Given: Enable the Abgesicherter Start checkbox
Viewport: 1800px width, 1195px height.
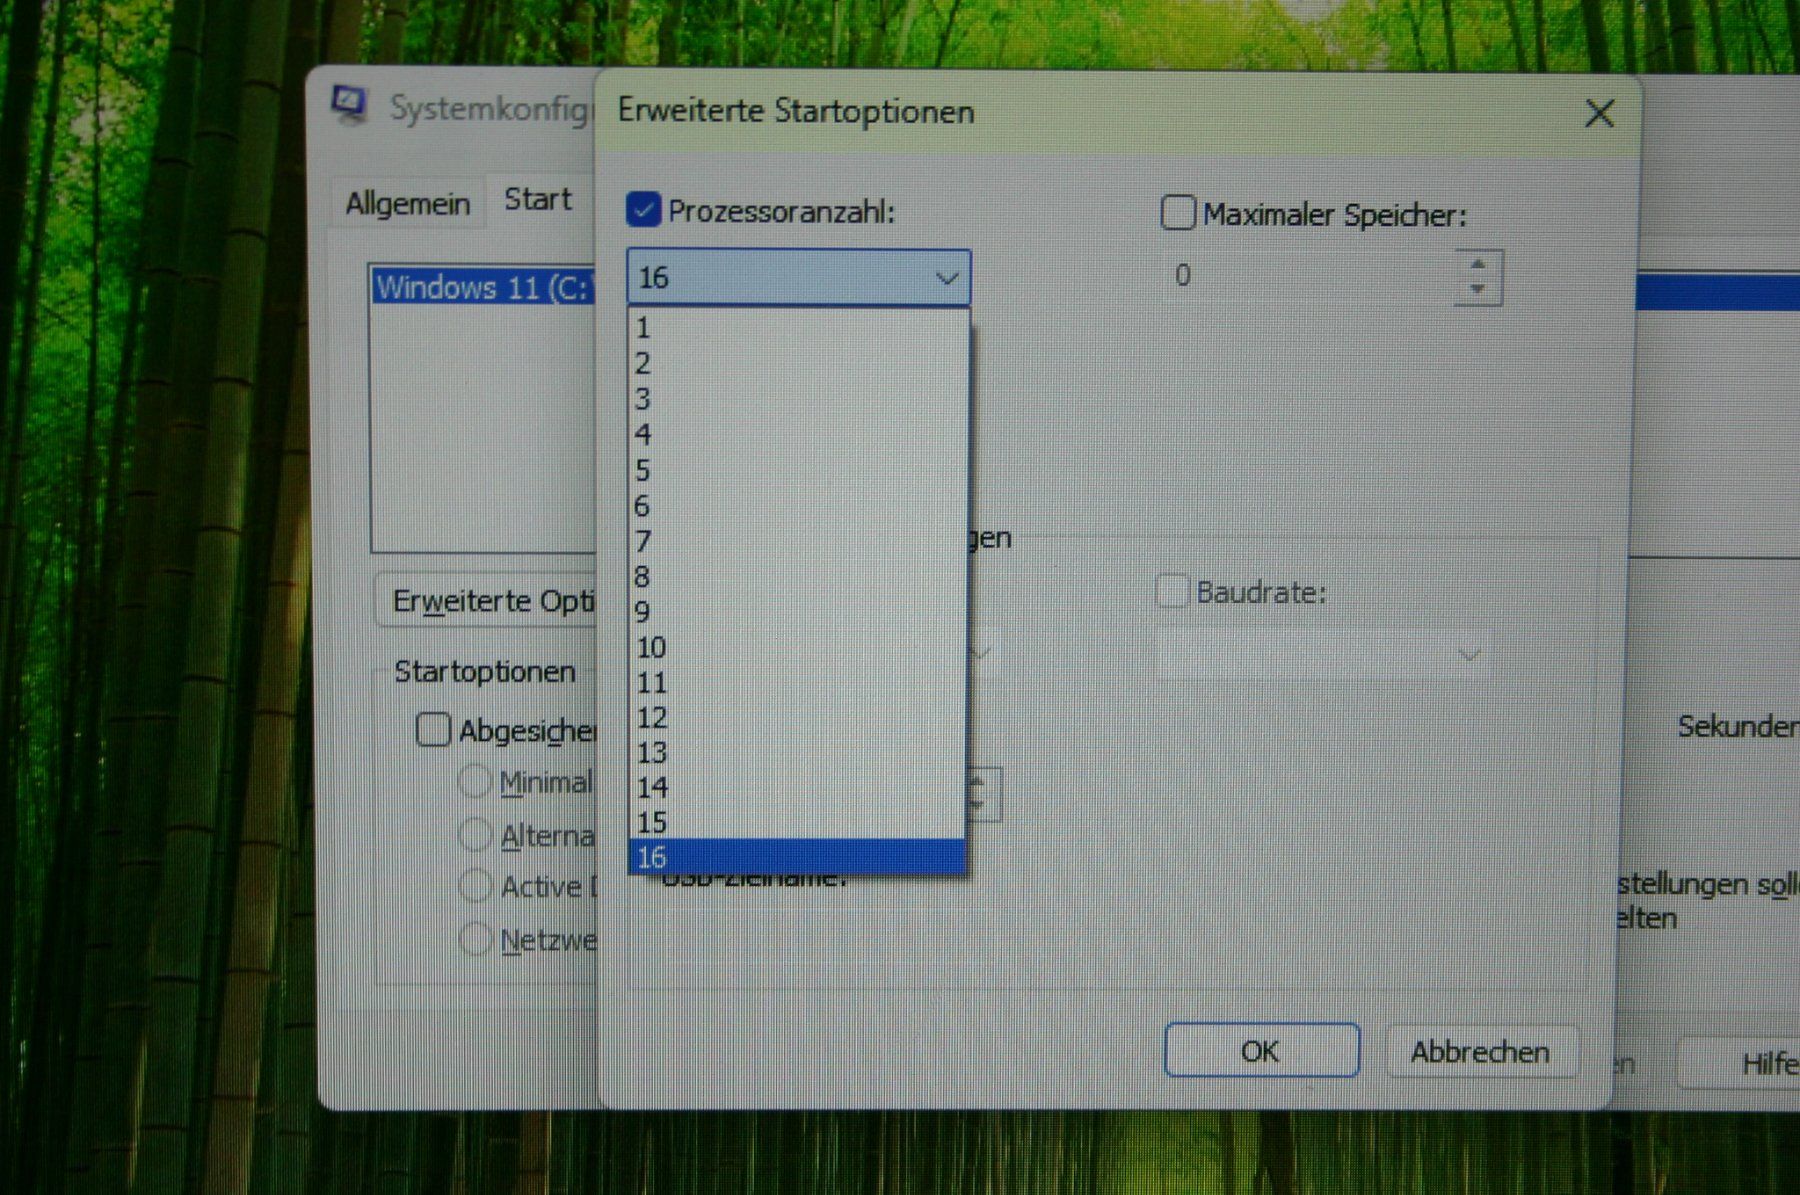Looking at the screenshot, I should click(433, 729).
